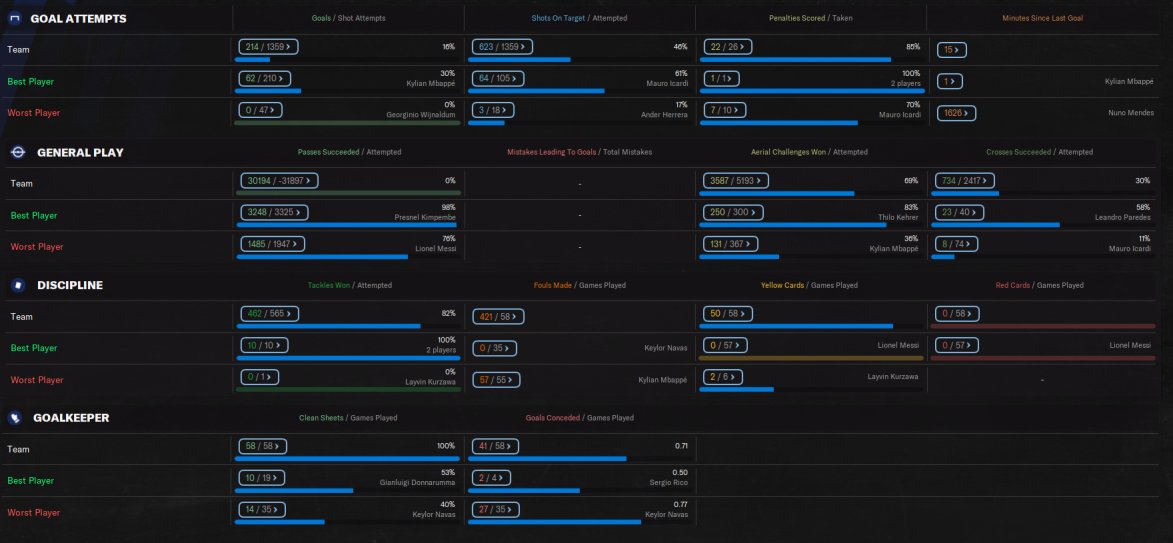Click the Discipline section icon
The height and width of the screenshot is (543, 1173).
[x=18, y=285]
